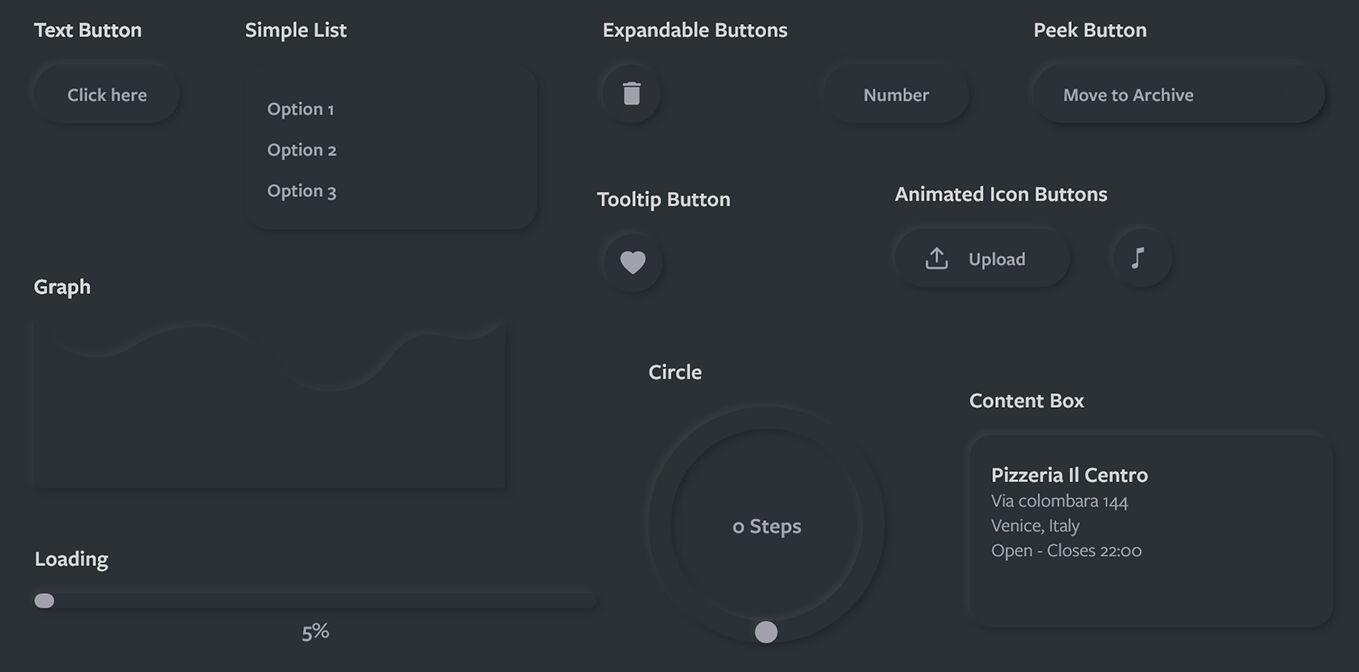This screenshot has height=672, width=1359.
Task: Click the 5% percentage label
Action: [x=314, y=631]
